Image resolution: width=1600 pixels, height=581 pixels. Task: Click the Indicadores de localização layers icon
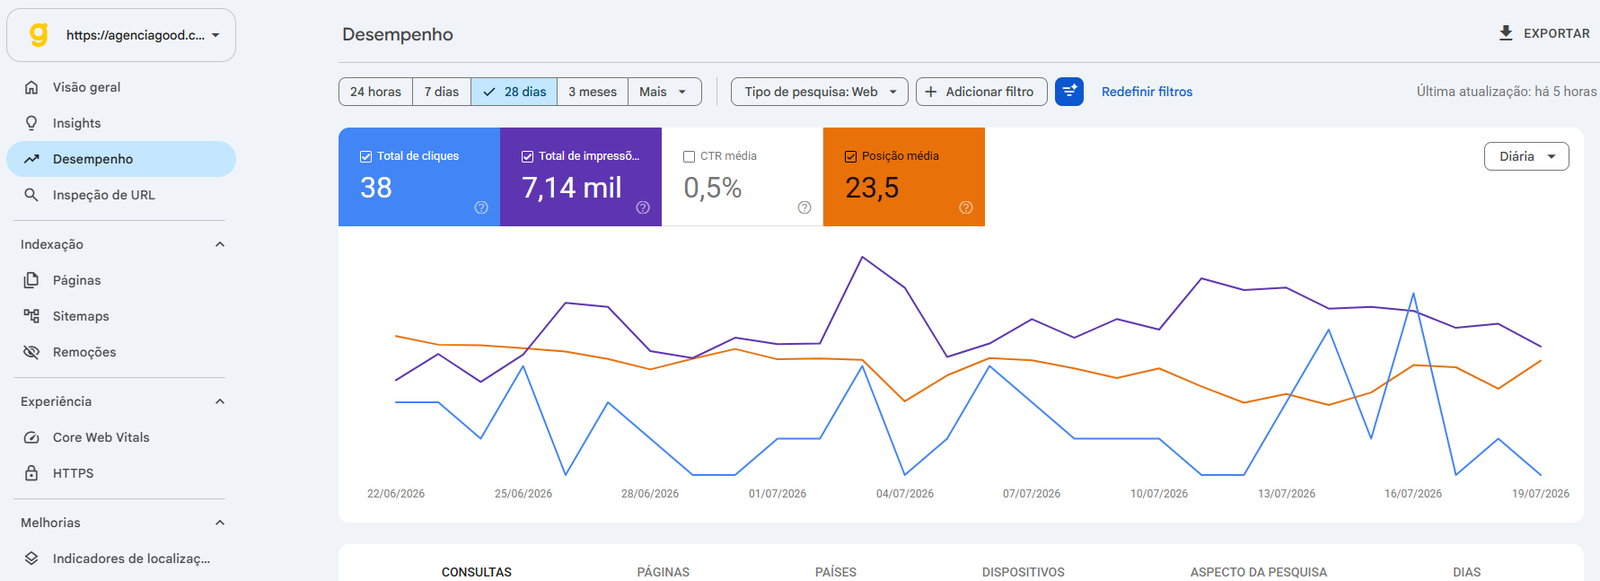[x=32, y=558]
